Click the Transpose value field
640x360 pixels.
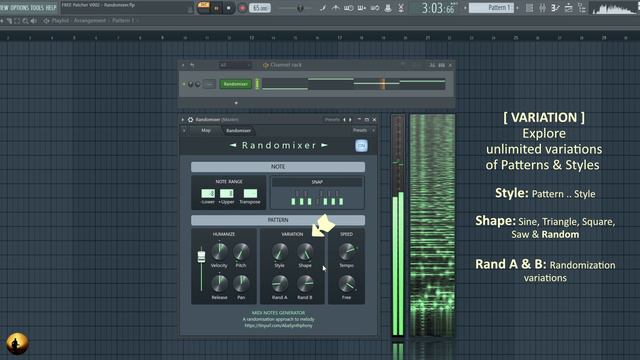click(x=250, y=193)
